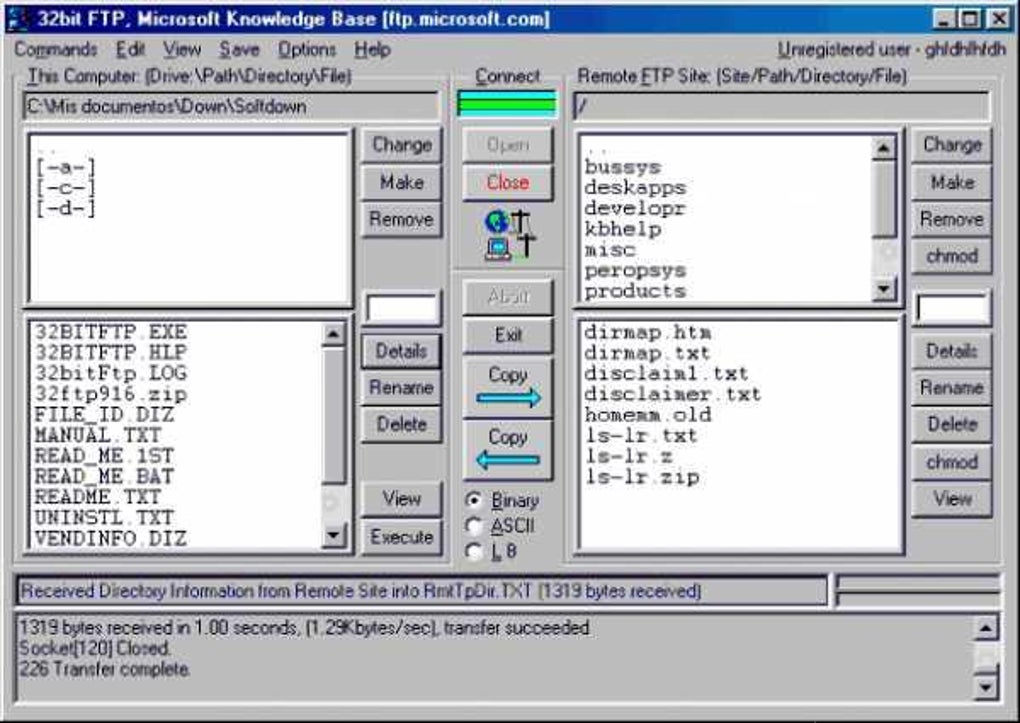Select drive [-d-] in local list

tap(66, 208)
